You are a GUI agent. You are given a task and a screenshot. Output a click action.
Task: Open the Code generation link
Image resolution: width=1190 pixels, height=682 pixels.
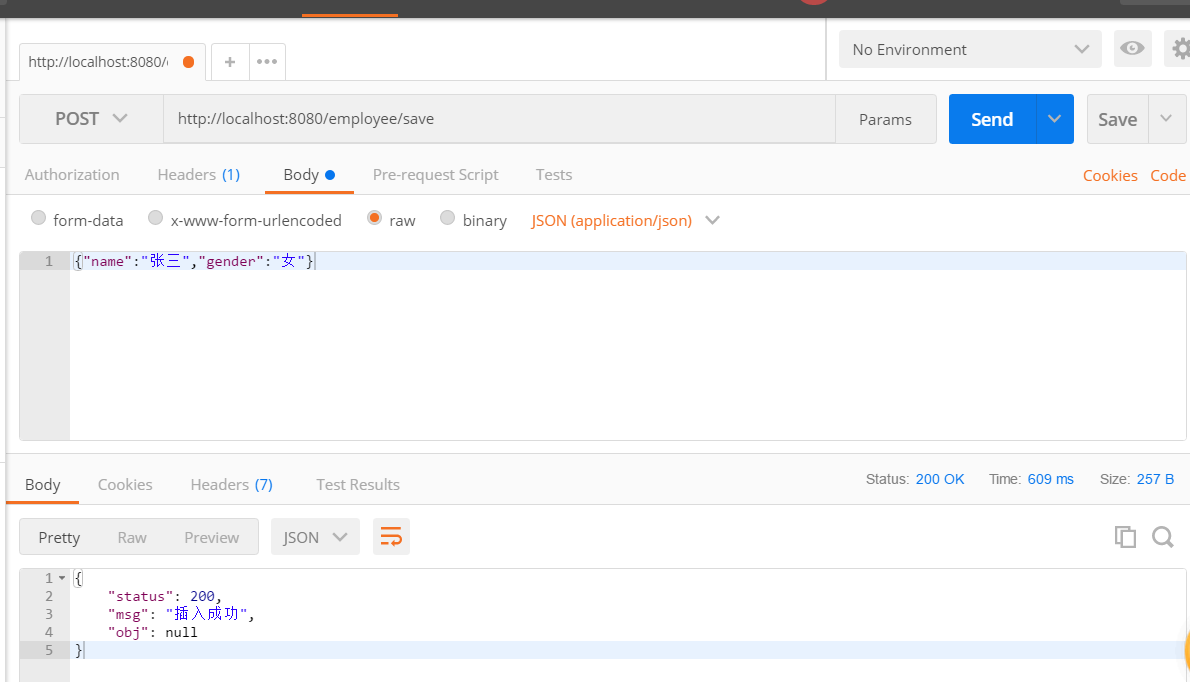tap(1168, 175)
